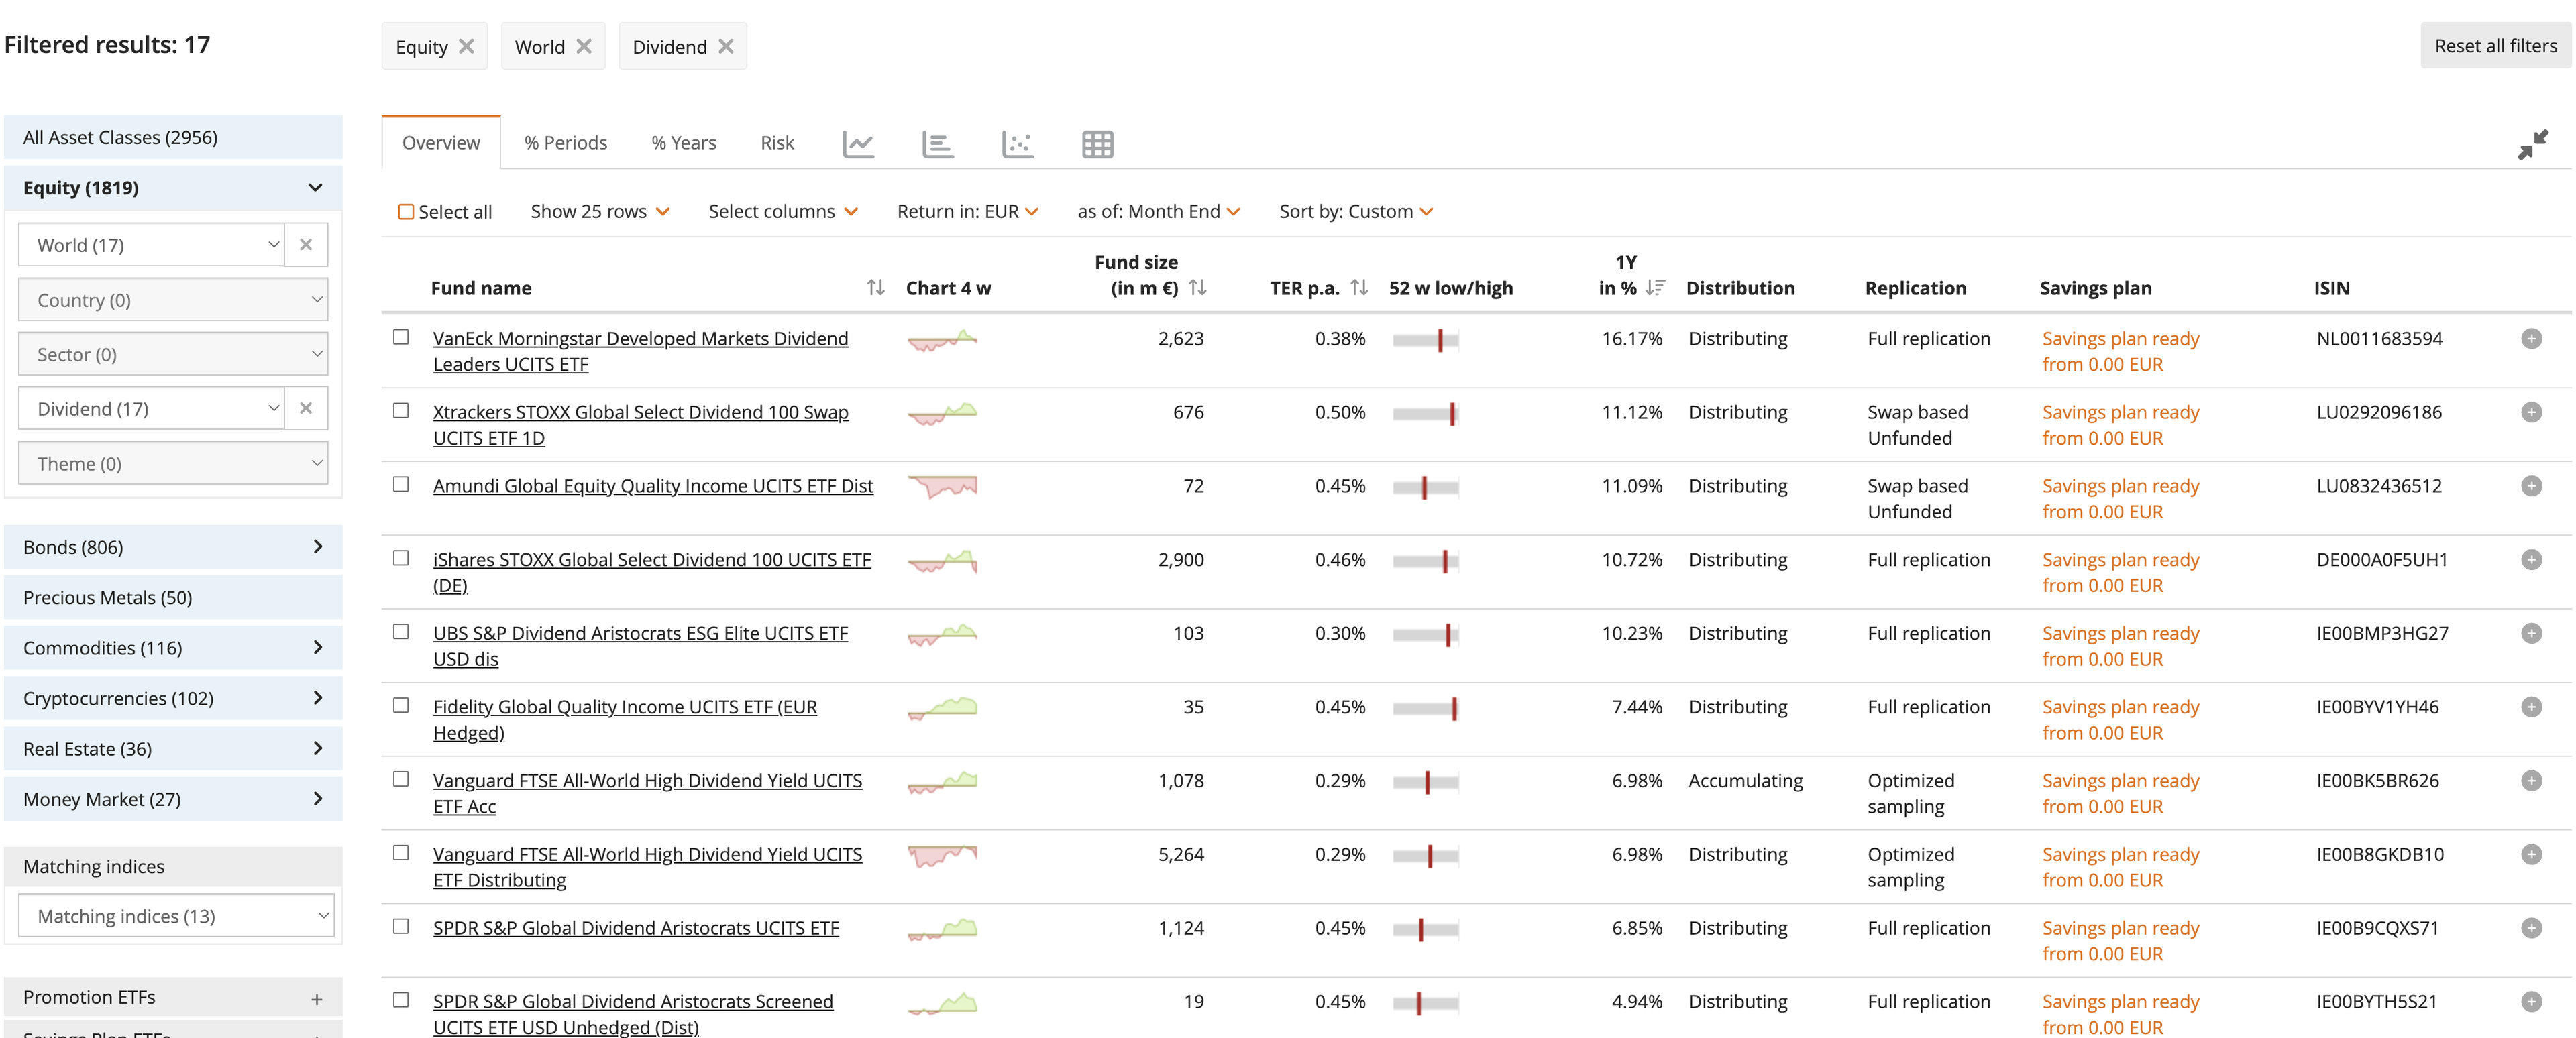Screen dimensions: 2576x1038
Task: Clear the World region filter
Action: (x=306, y=245)
